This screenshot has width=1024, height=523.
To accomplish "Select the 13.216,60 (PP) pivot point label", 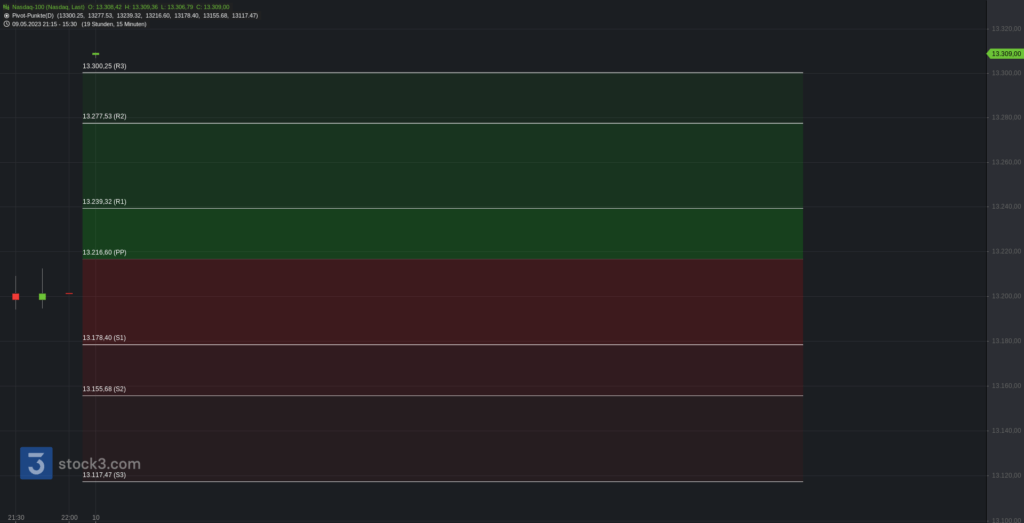I will [x=104, y=252].
